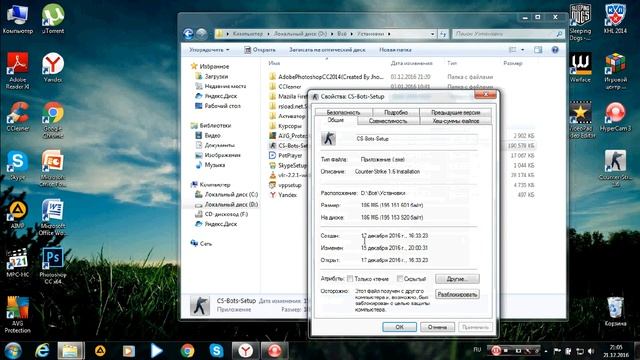The height and width of the screenshot is (360, 640).
Task: Open AVG Protection desktop icon
Action: click(x=18, y=315)
